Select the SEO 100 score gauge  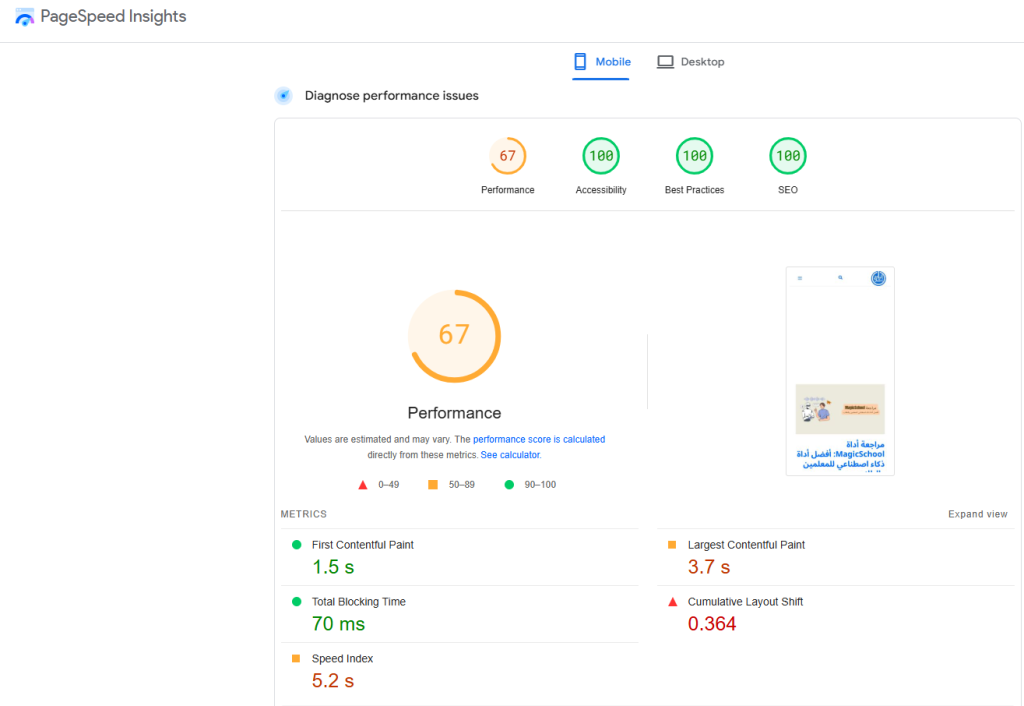click(788, 156)
